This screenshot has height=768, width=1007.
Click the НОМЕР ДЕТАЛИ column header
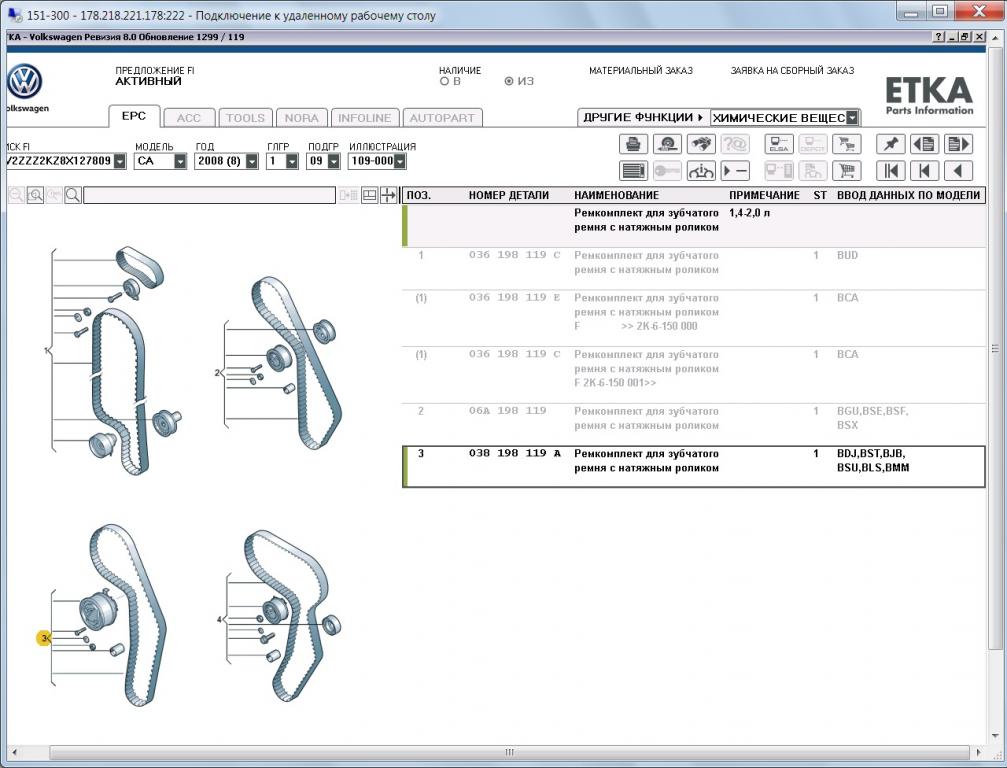(x=509, y=195)
